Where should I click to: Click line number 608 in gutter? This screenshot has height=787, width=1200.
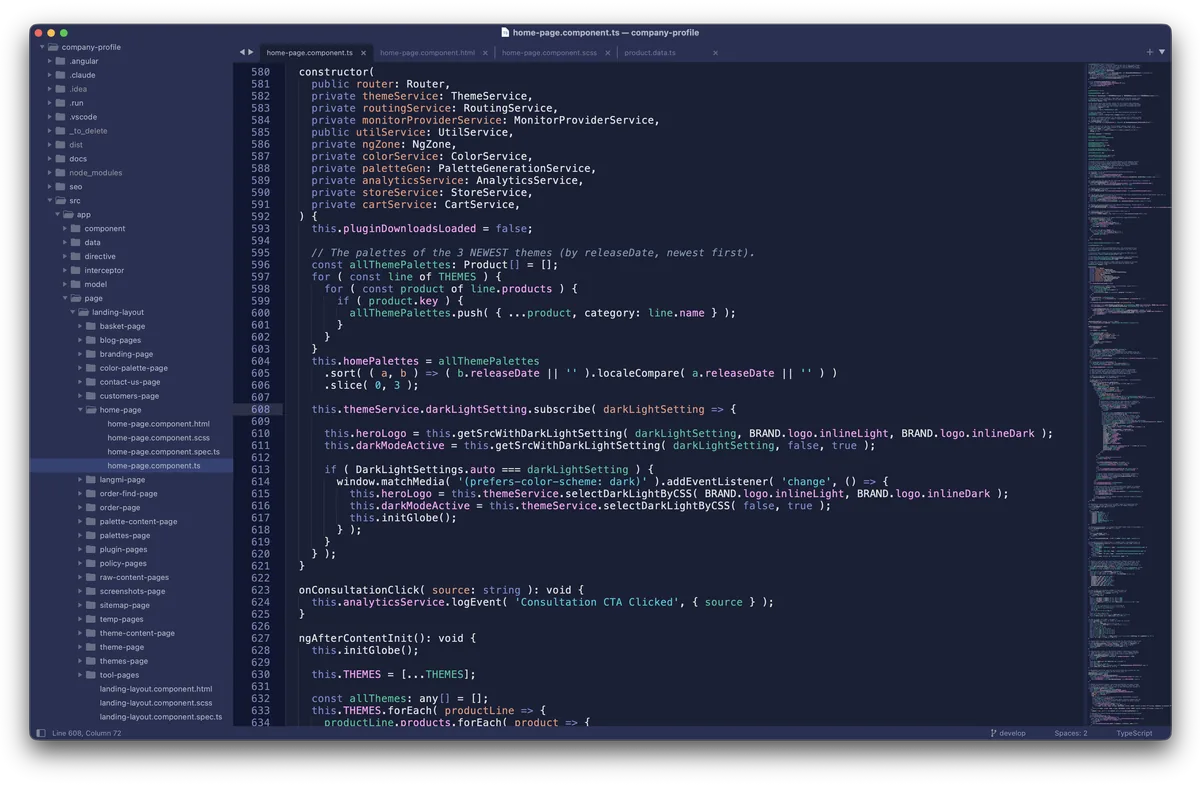tap(260, 409)
